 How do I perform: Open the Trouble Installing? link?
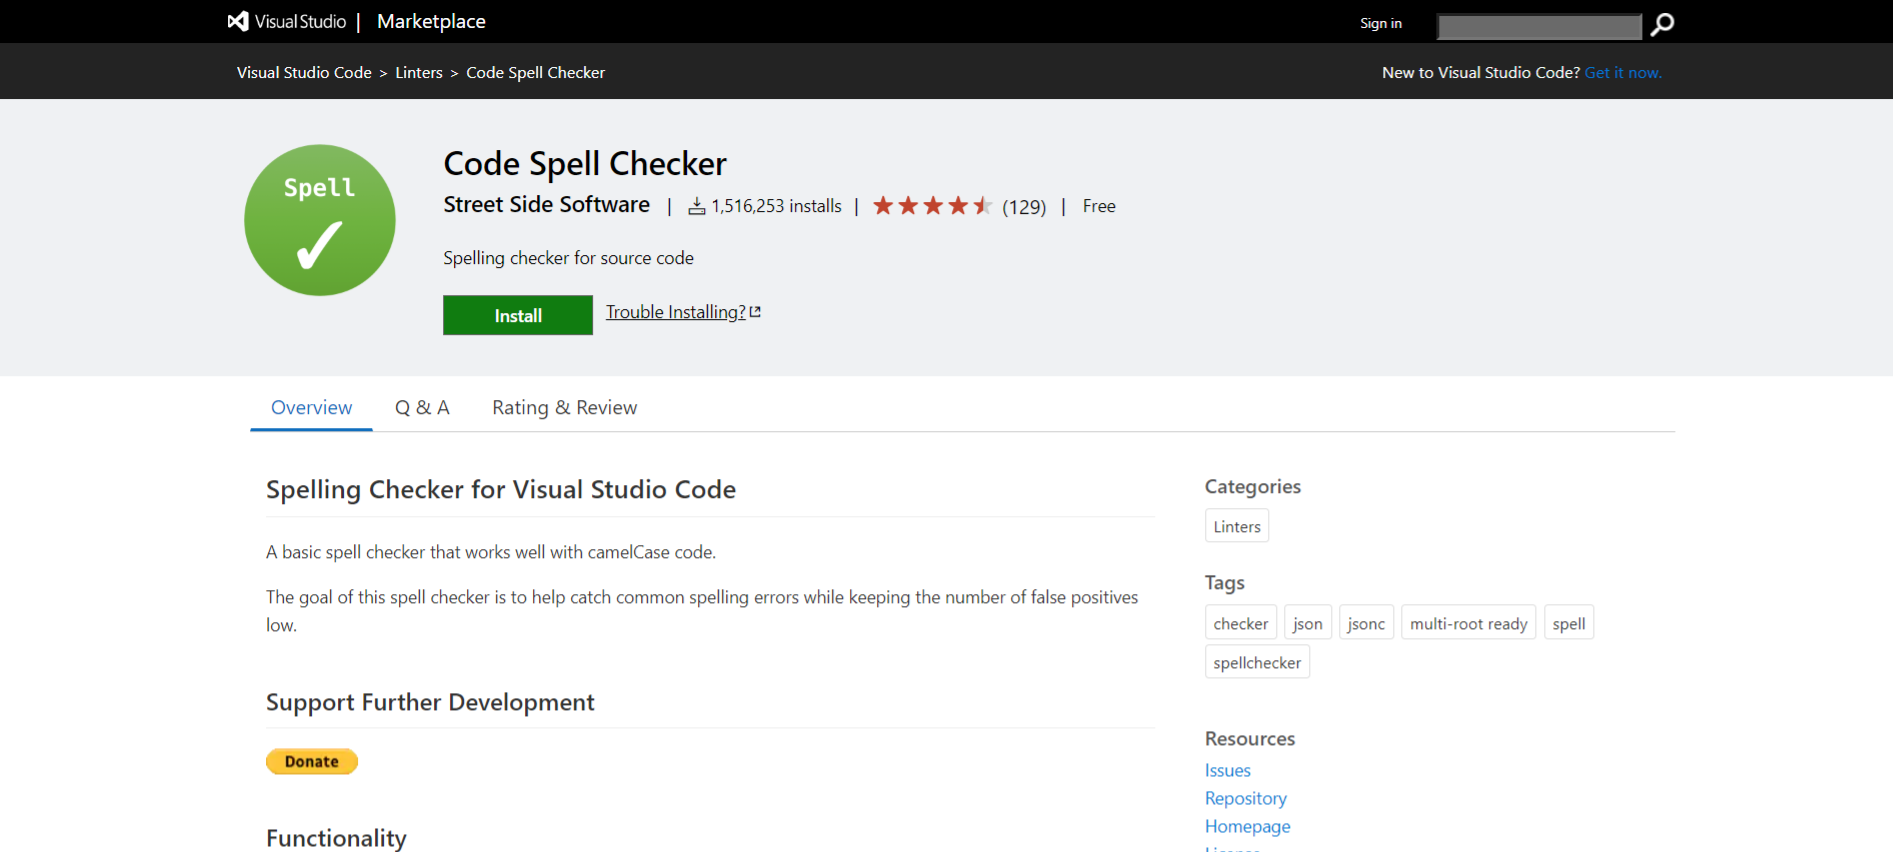(676, 312)
